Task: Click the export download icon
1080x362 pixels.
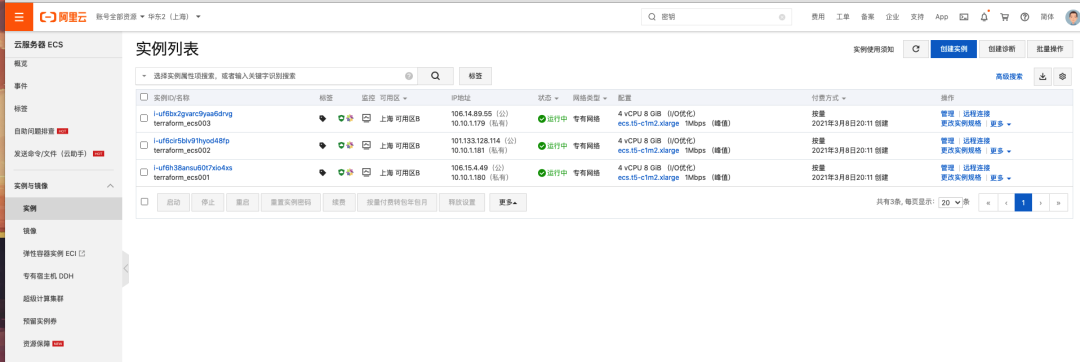Action: [x=1042, y=76]
